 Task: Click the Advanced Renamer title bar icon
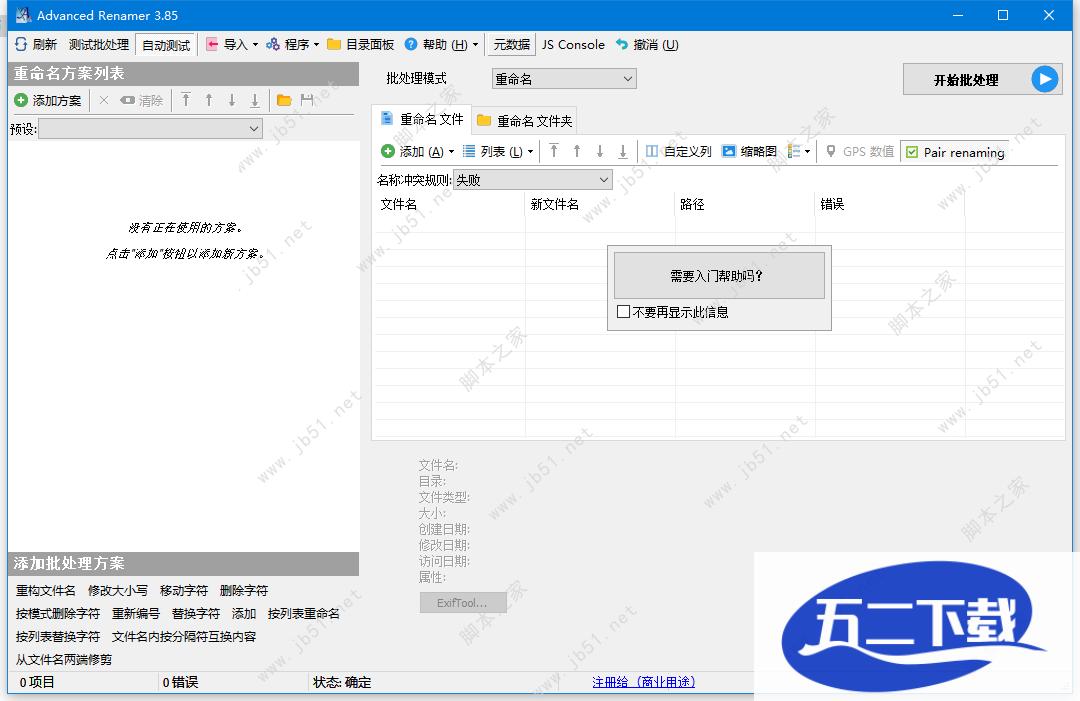[x=23, y=14]
